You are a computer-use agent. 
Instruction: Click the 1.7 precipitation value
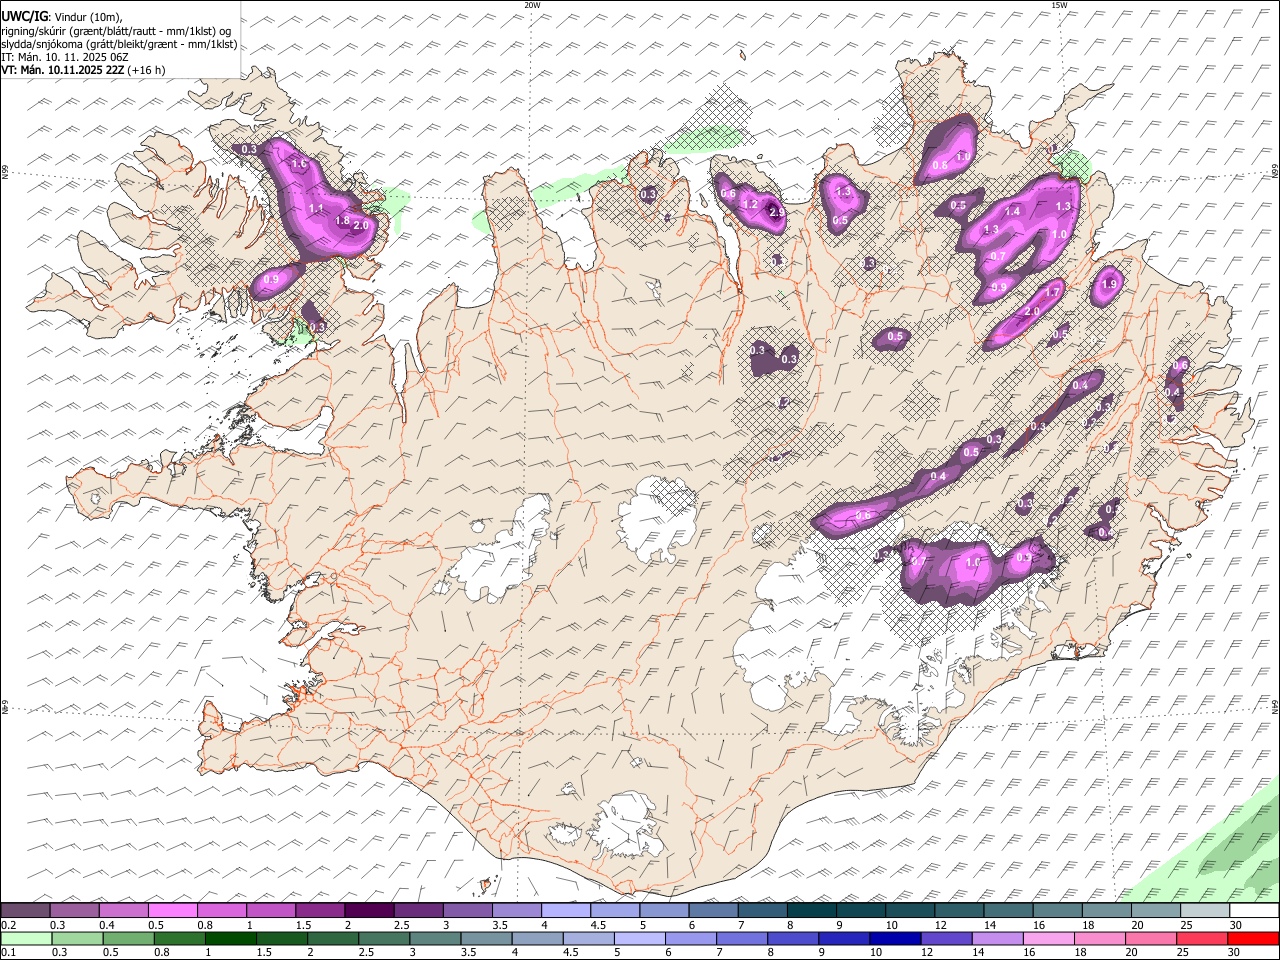coord(1052,293)
